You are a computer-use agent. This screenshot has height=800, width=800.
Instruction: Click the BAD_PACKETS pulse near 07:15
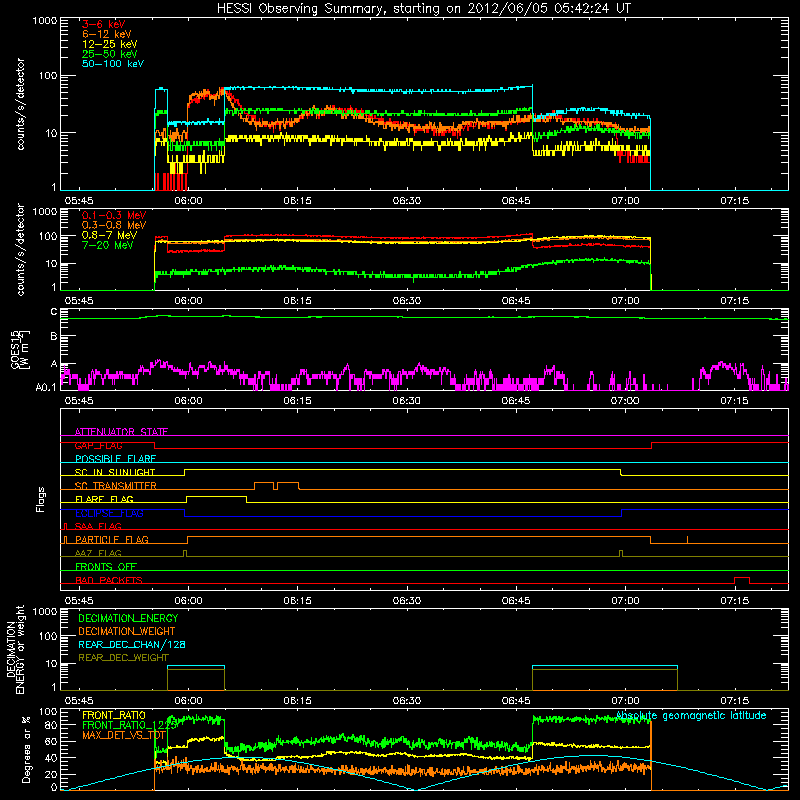742,580
